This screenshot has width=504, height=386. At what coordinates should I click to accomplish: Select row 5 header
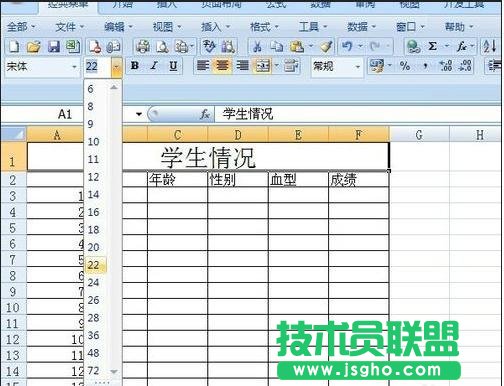[x=13, y=228]
